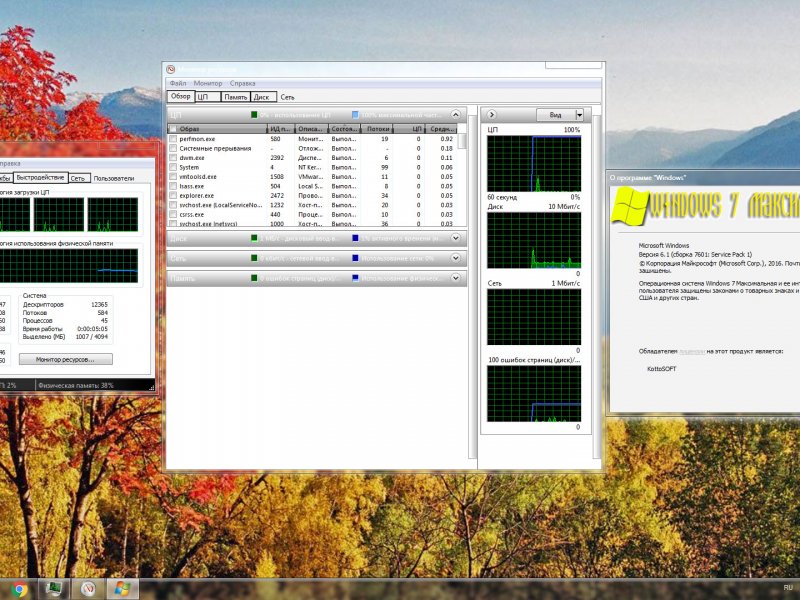Open the Монитор menu
The image size is (800, 600).
coord(208,83)
